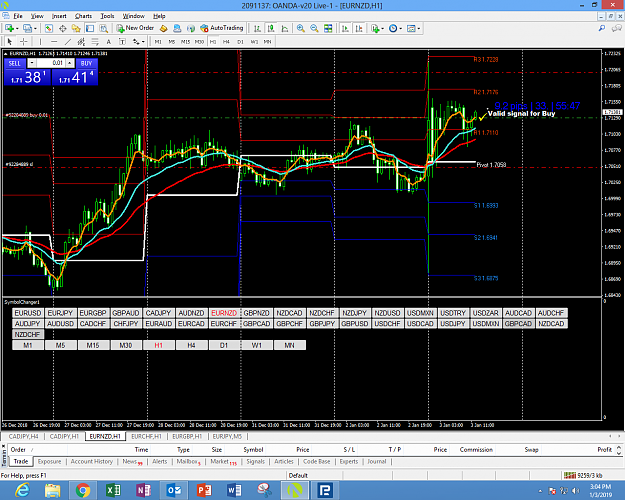Click the SELL one-click button
625x500 pixels.
click(15, 63)
